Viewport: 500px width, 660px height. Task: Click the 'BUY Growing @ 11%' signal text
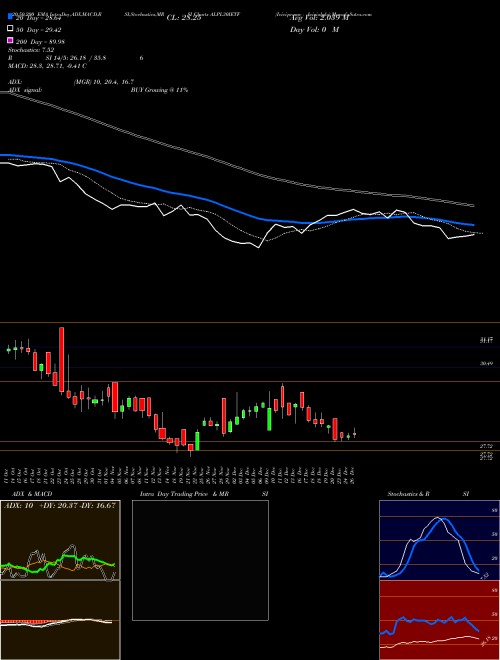click(159, 90)
